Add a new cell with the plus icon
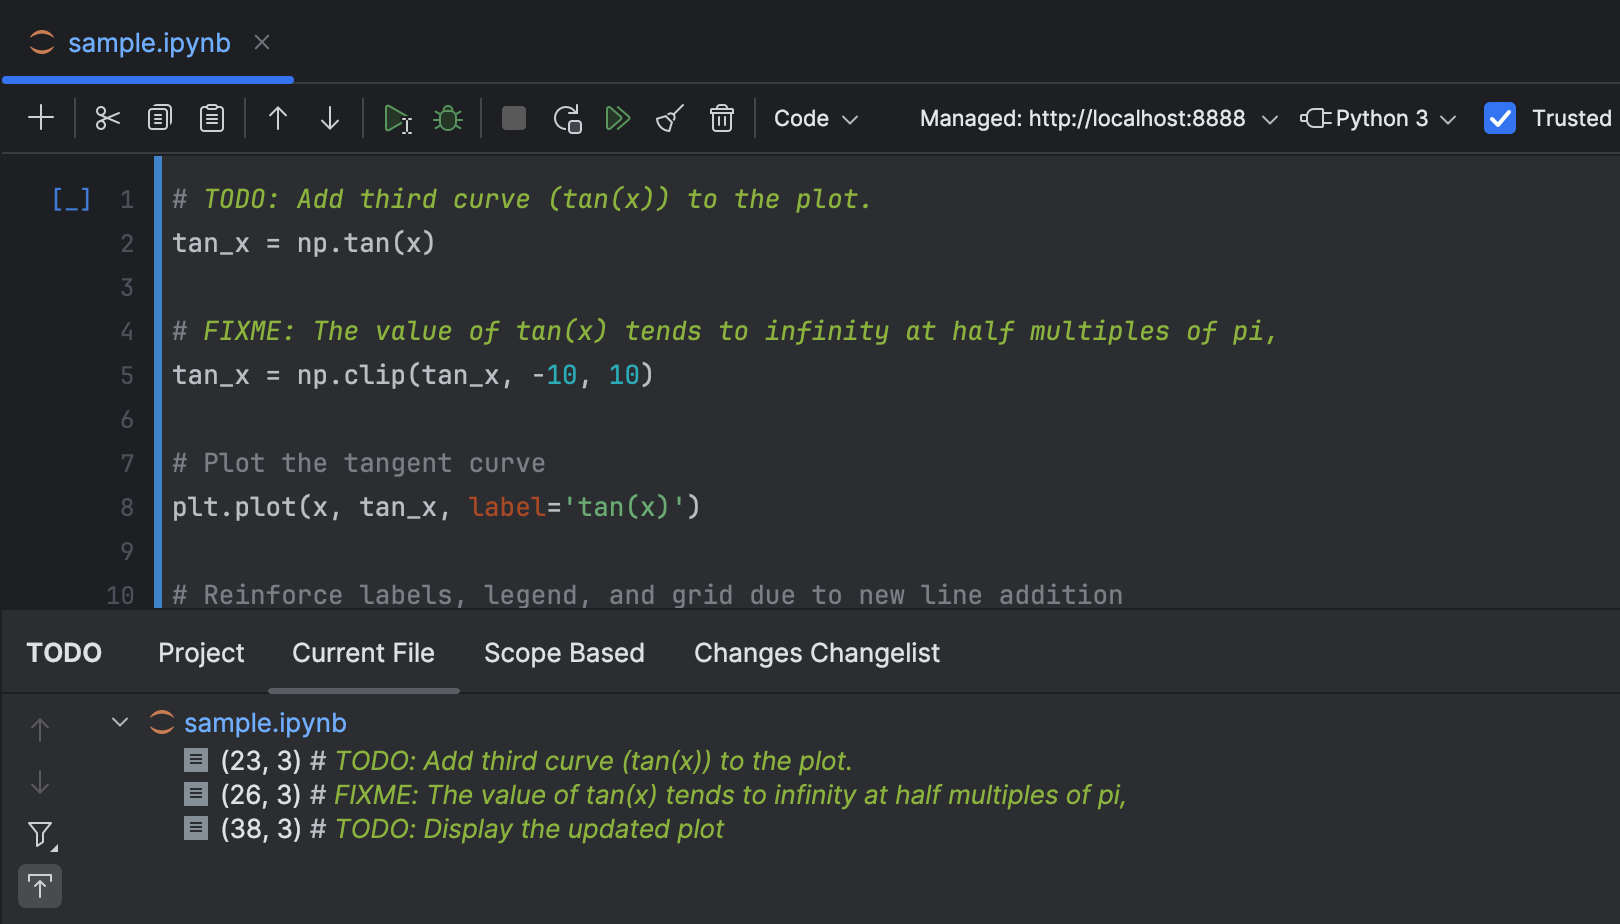Screen dimensions: 1620x924 (41, 118)
